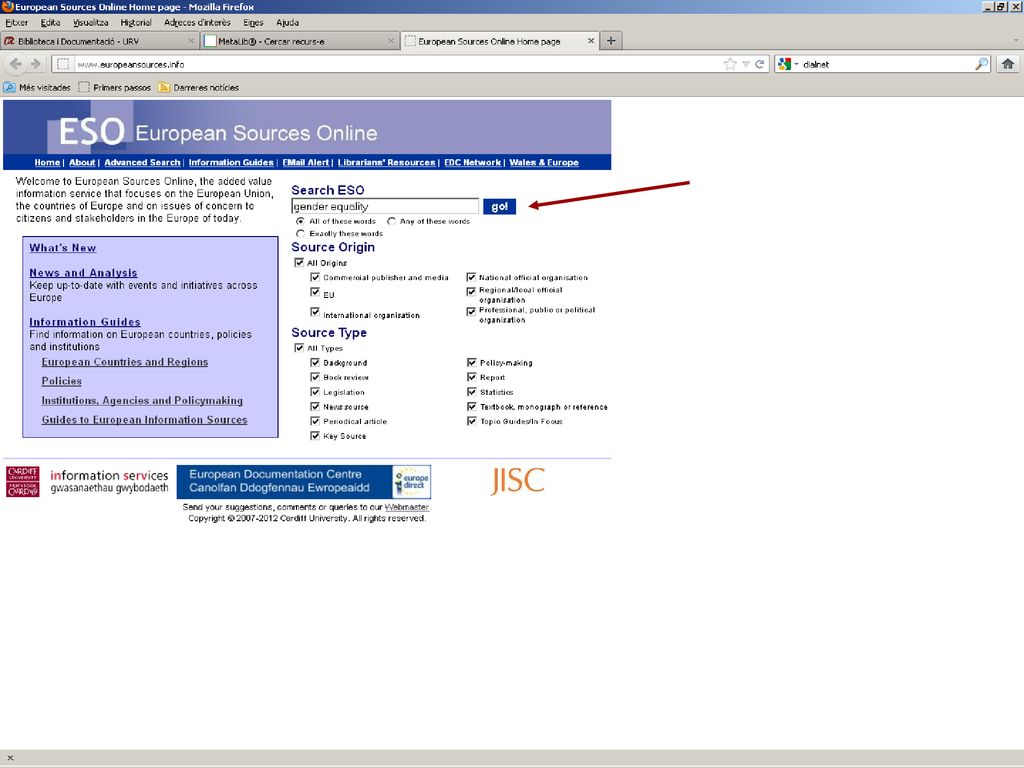Toggle the All Origins checkbox
This screenshot has height=768, width=1024.
tap(299, 263)
